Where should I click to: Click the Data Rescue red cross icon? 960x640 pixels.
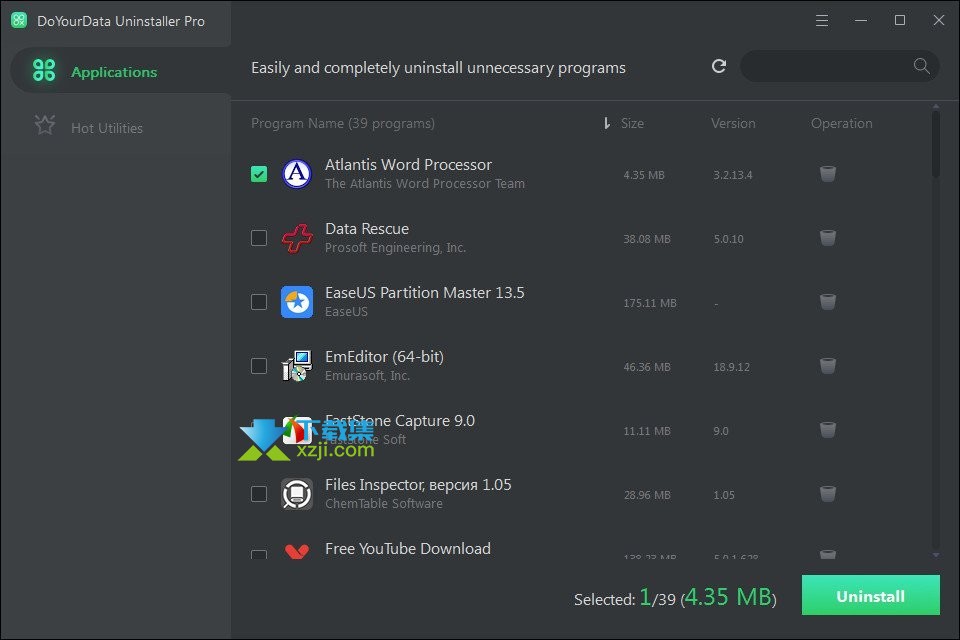pos(297,238)
